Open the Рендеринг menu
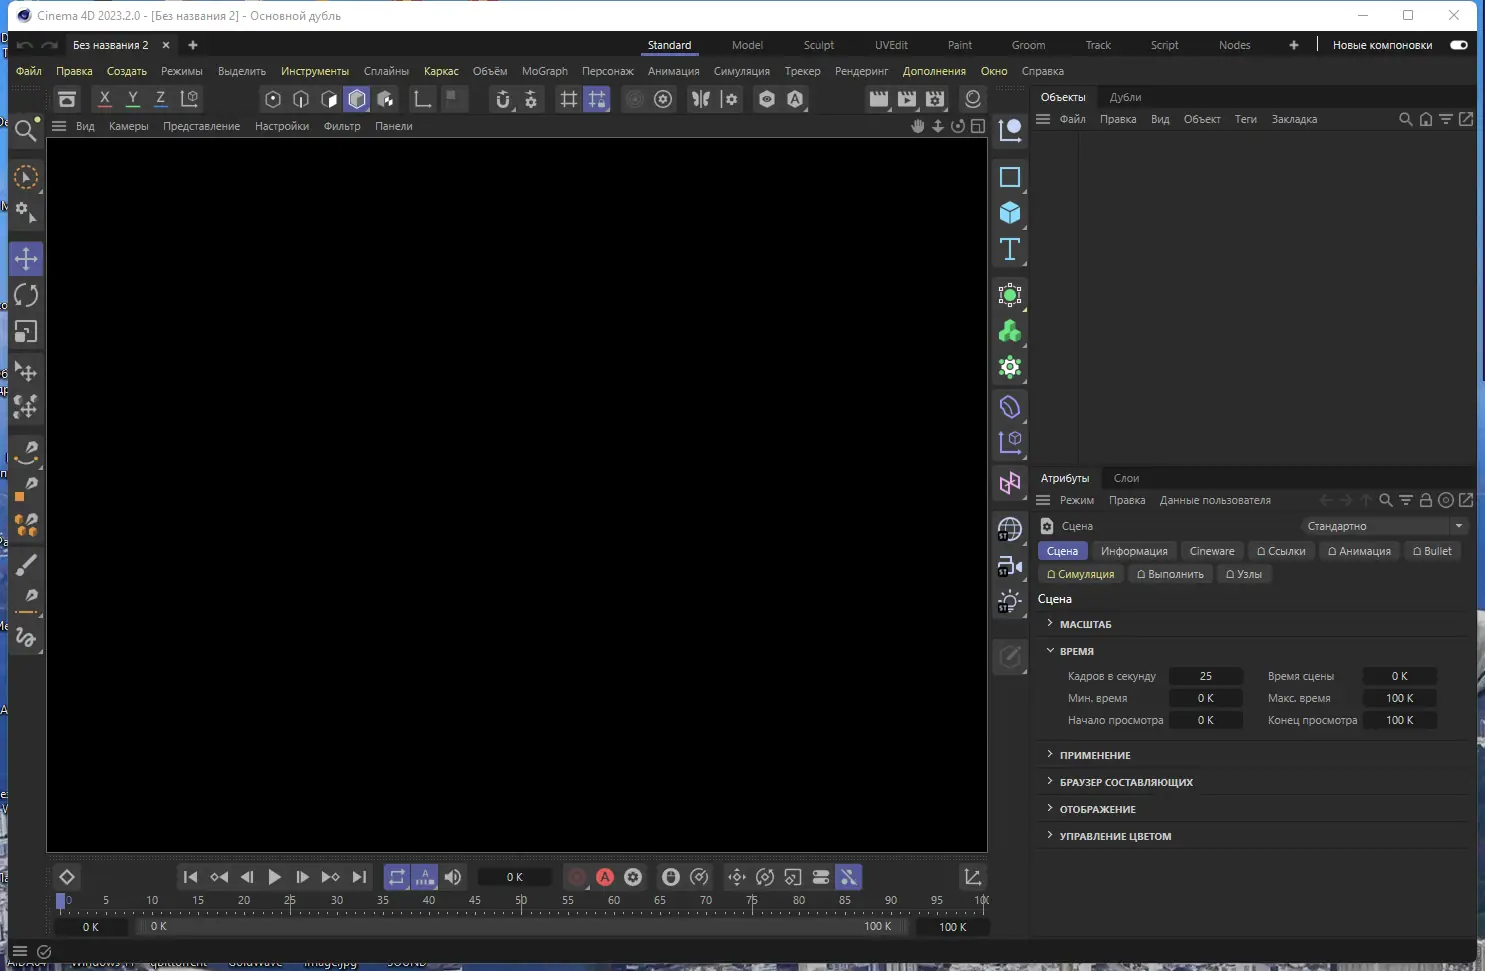 (x=862, y=71)
